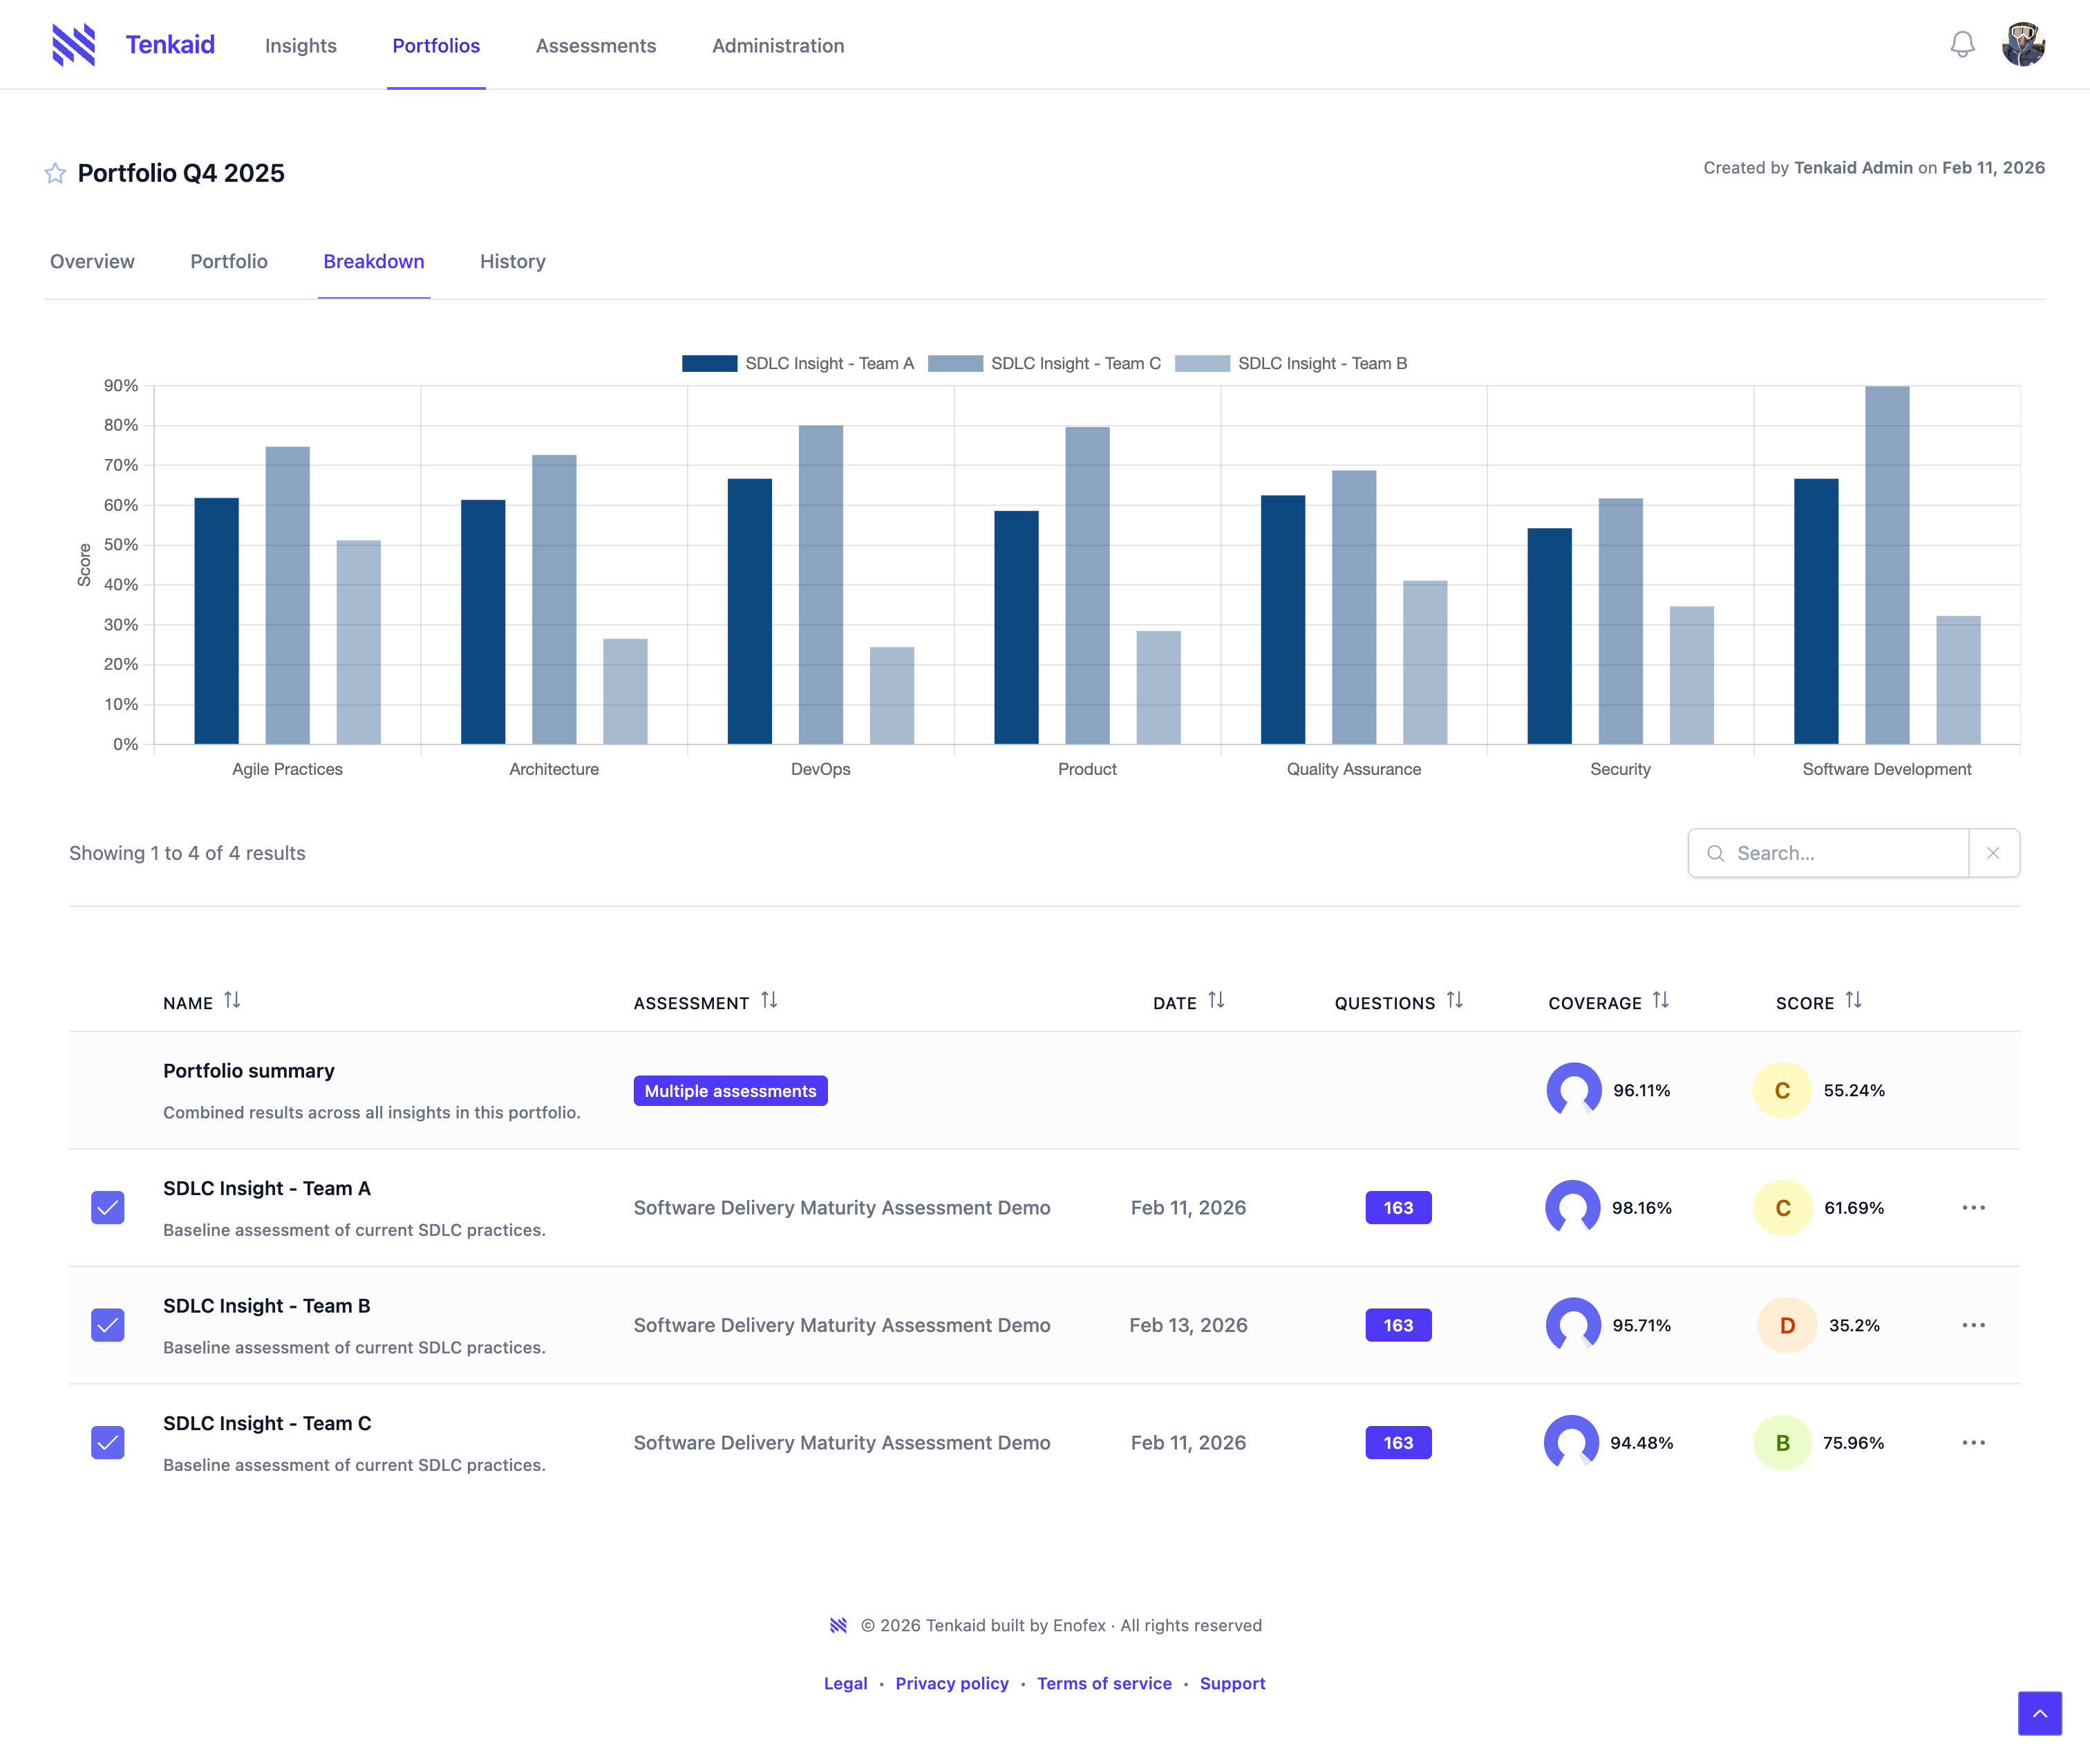The width and height of the screenshot is (2090, 1764).
Task: Open the Privacy policy link
Action: click(x=951, y=1683)
